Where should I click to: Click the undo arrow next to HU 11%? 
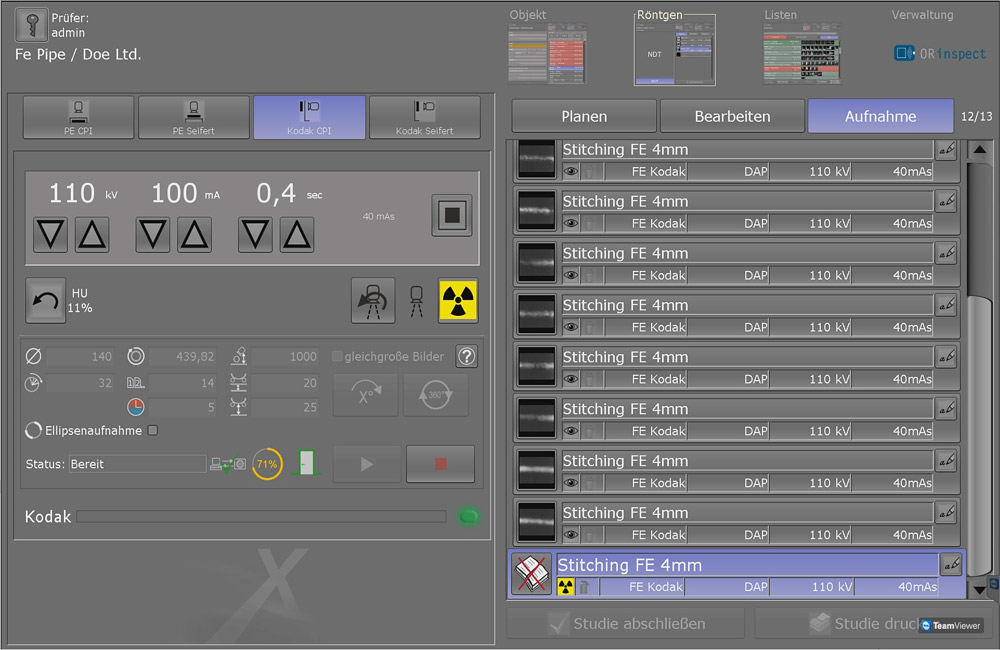click(45, 300)
